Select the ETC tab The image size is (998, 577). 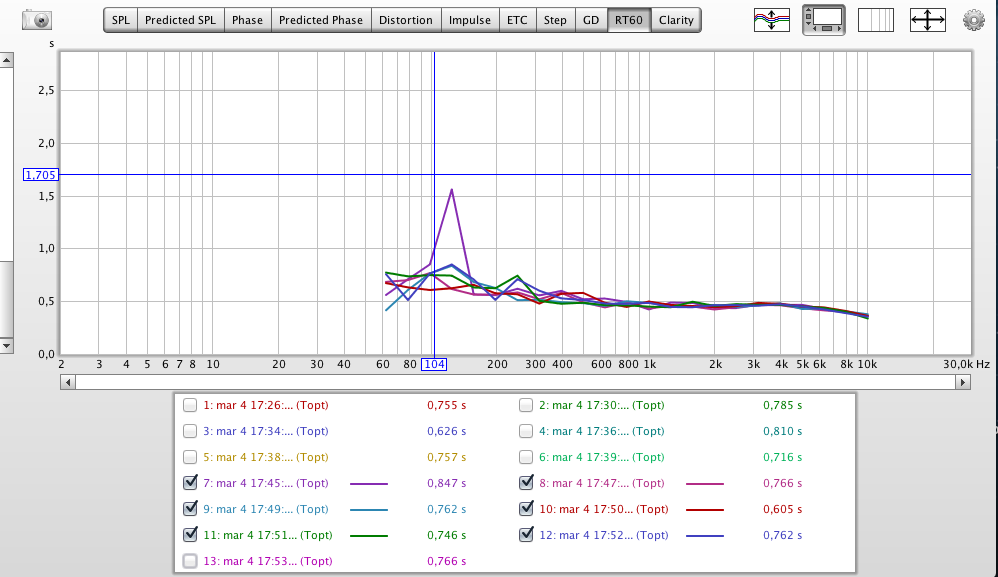[x=517, y=20]
